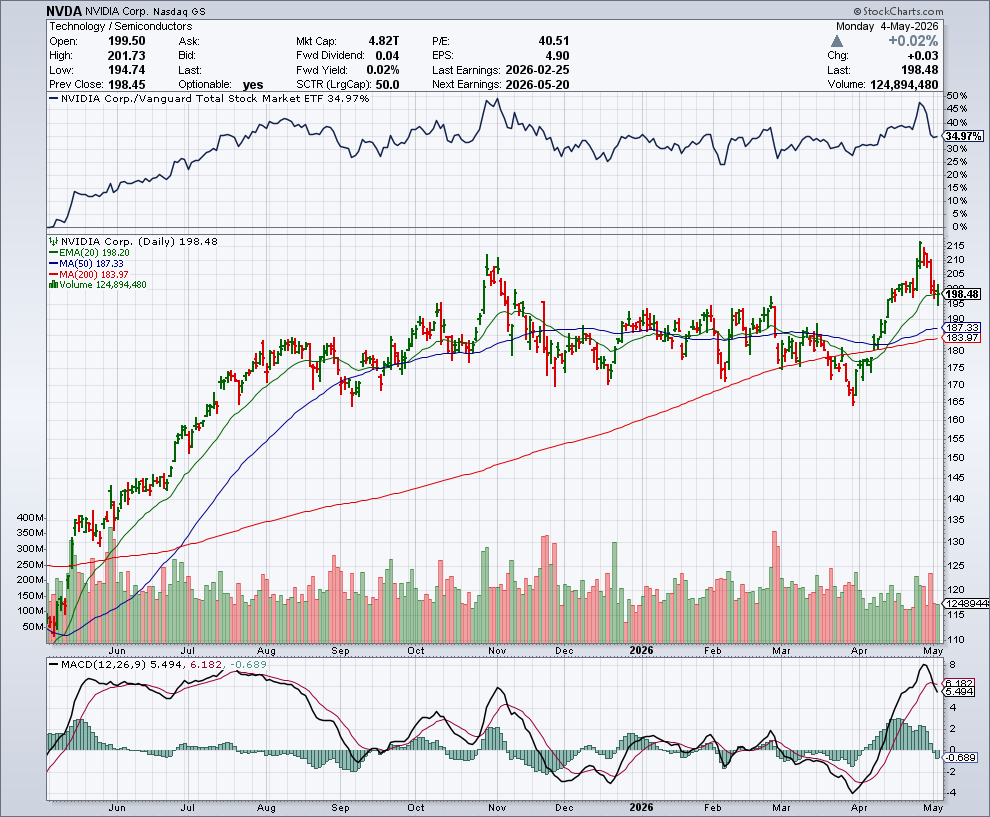Click the MA(200) 183.97 legend entry
Image resolution: width=990 pixels, height=817 pixels.
(x=89, y=274)
